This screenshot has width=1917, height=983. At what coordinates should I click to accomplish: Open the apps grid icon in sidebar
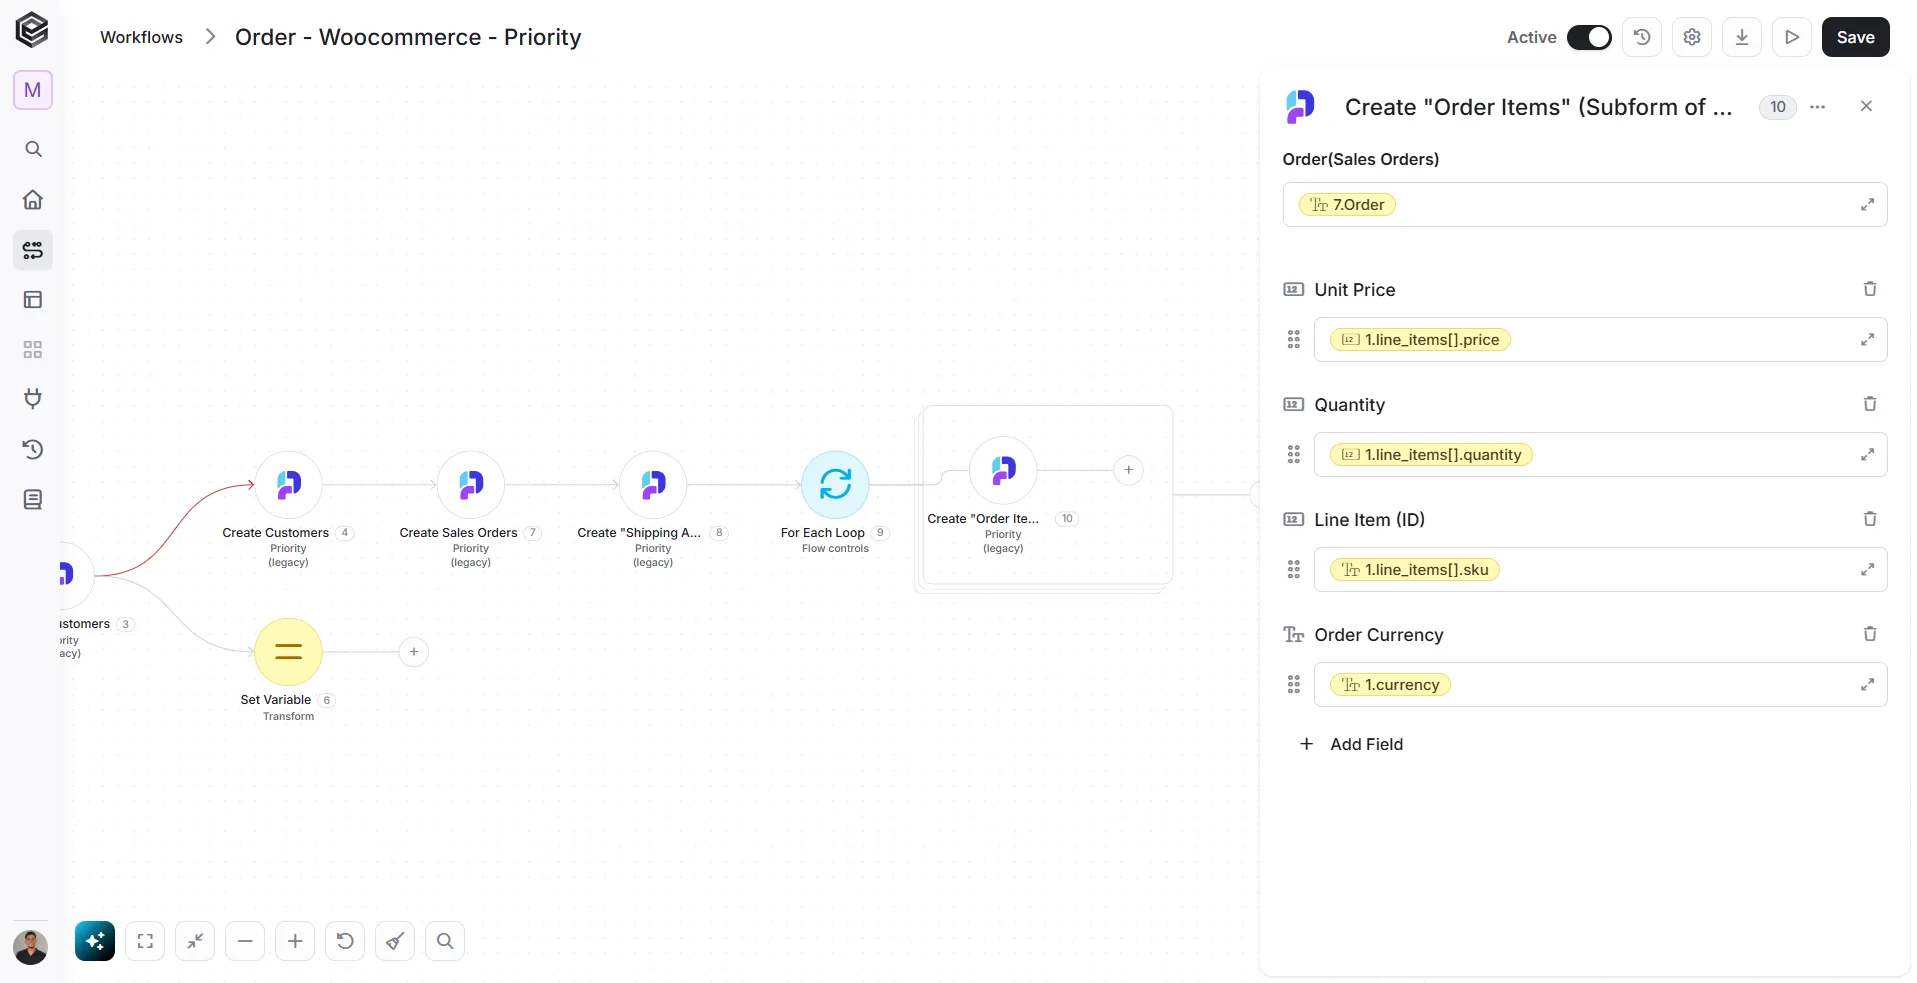coord(33,349)
